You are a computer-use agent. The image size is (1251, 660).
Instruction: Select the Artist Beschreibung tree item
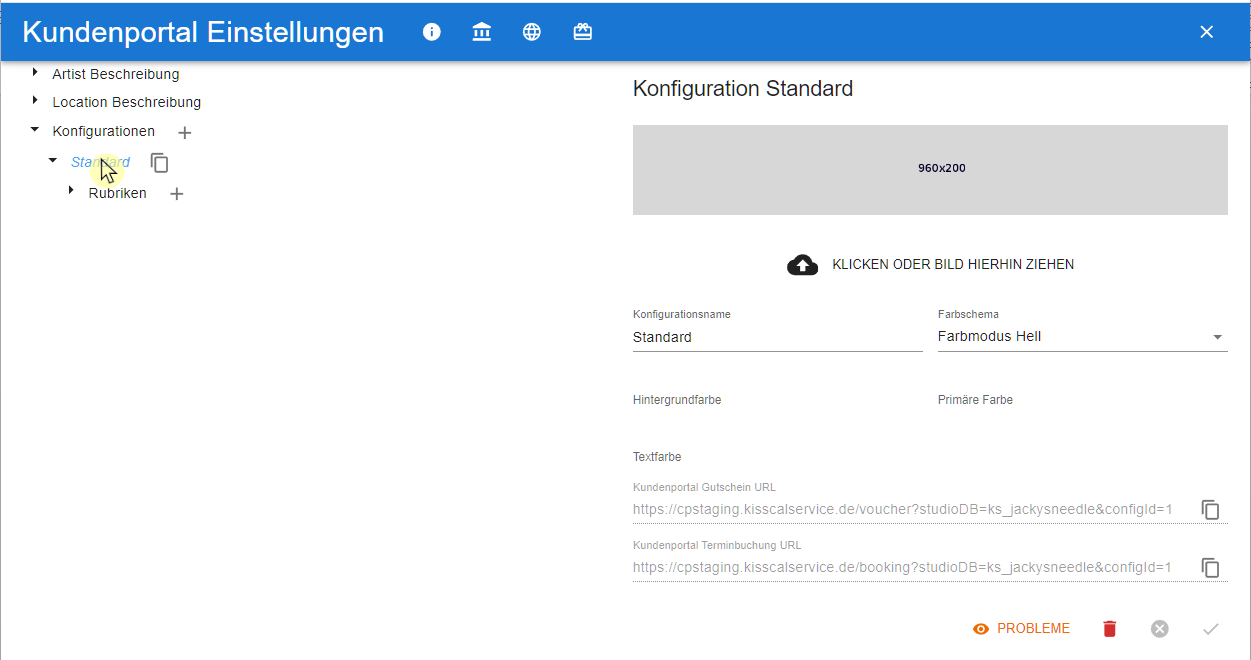(x=116, y=74)
